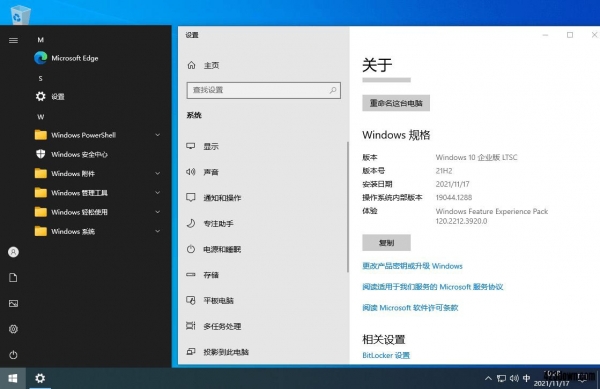Open the Windows 附件 folder
This screenshot has height=389, width=600.
[x=65, y=173]
